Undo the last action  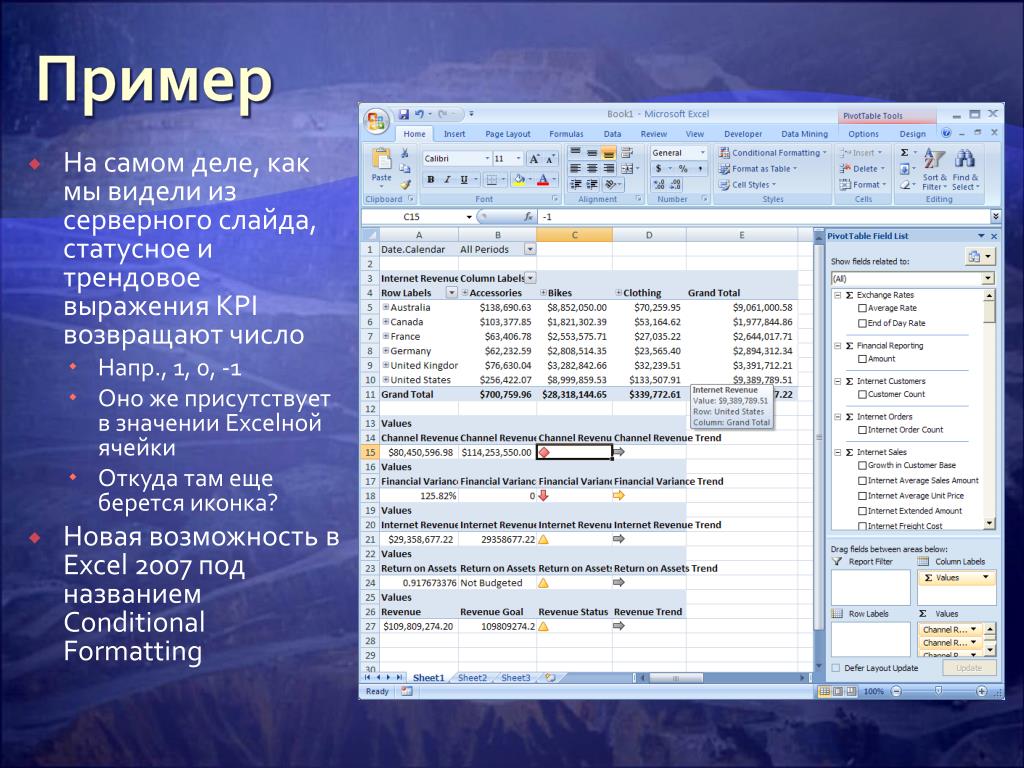419,114
